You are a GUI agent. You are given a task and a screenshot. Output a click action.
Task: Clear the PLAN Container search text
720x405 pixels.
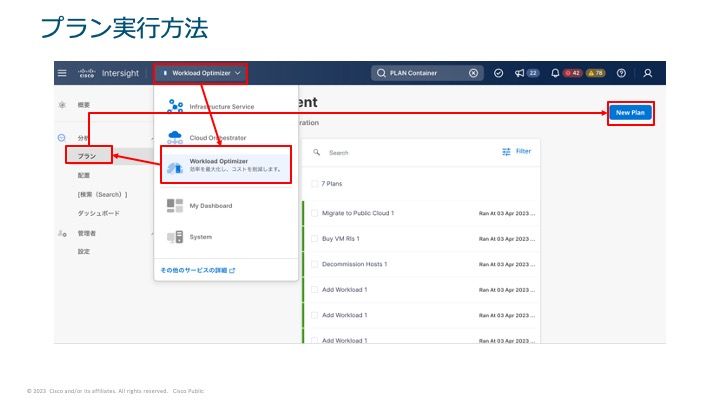coord(473,73)
